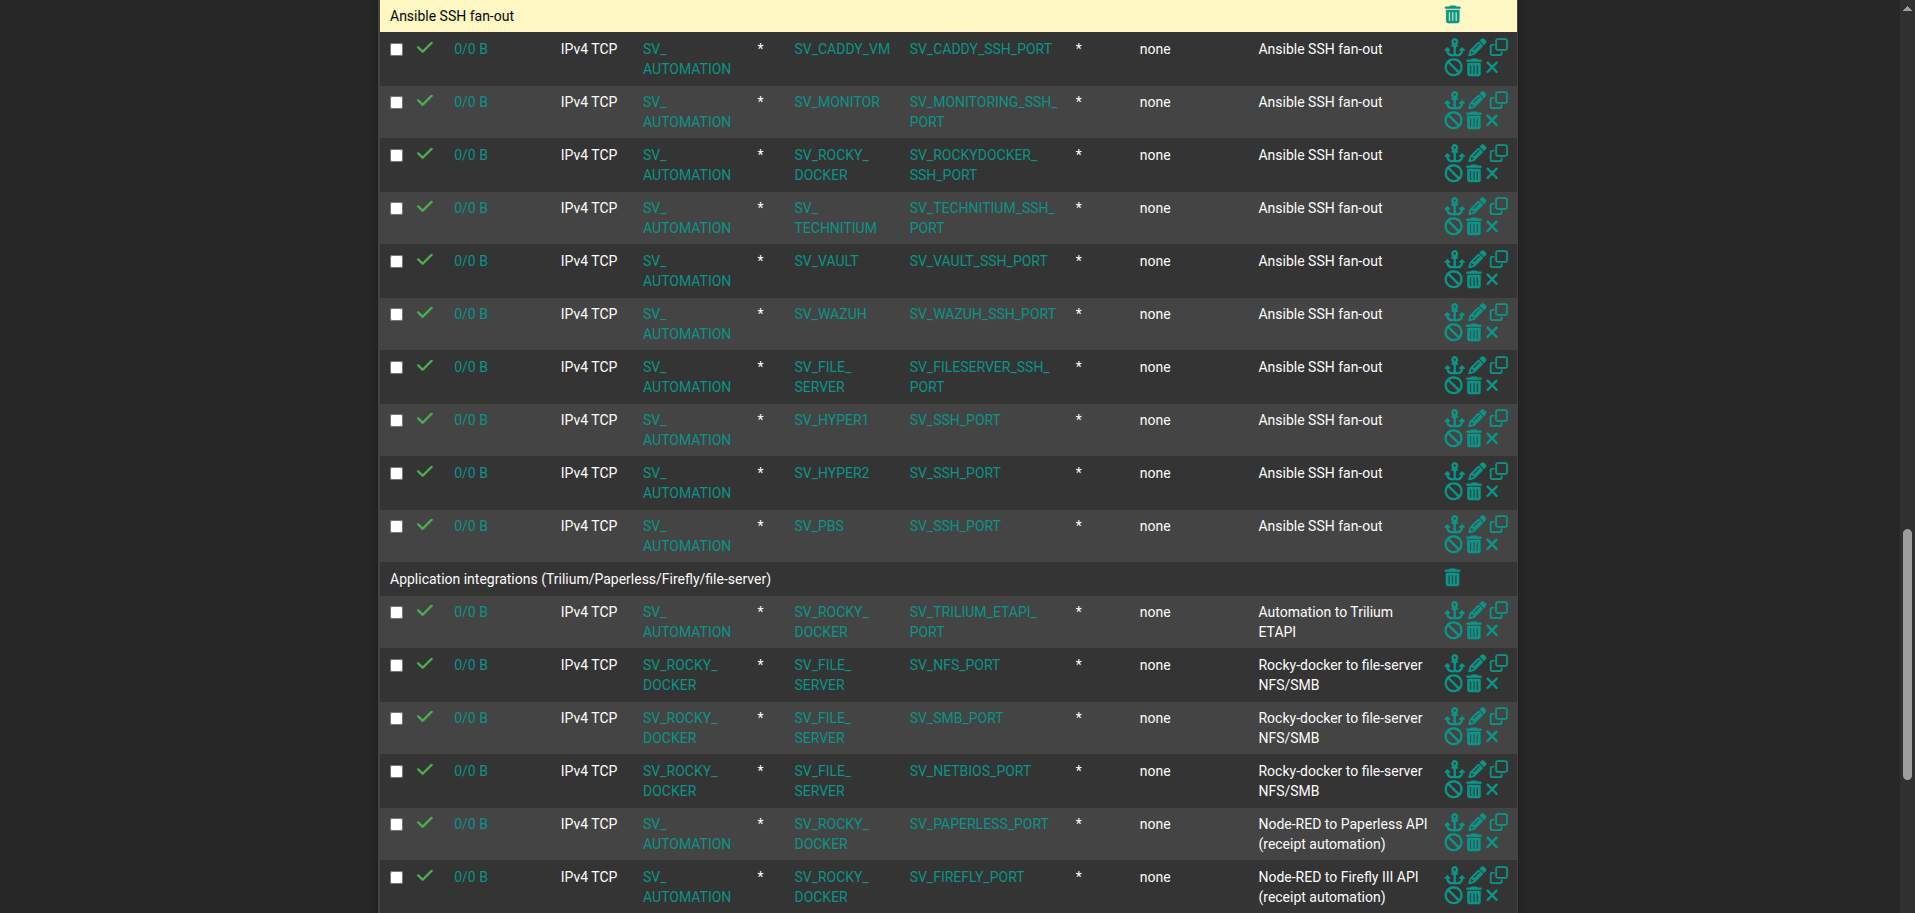Delete the SV_ROCKYDOCKER_SSH_PORT rule via trash icon

tap(1474, 174)
